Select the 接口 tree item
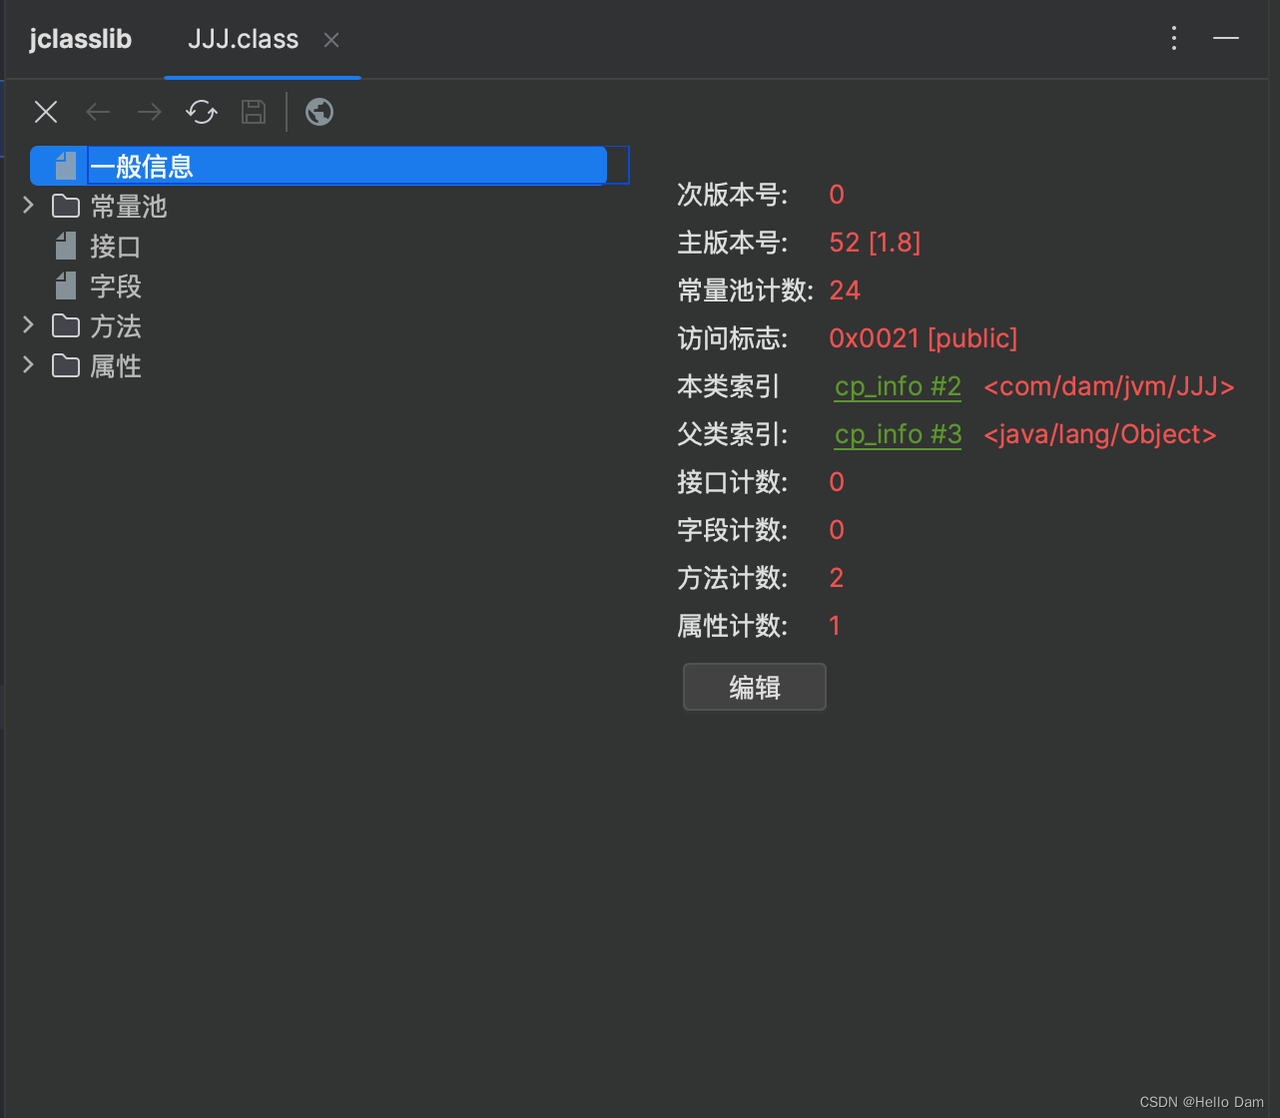This screenshot has width=1280, height=1118. click(98, 246)
